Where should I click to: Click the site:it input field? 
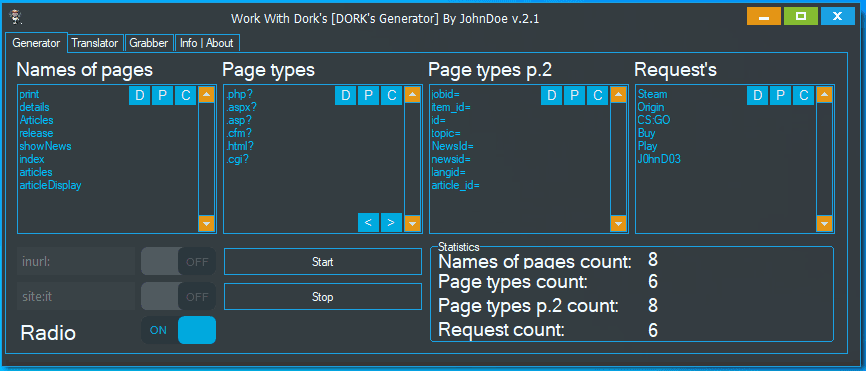coord(76,296)
